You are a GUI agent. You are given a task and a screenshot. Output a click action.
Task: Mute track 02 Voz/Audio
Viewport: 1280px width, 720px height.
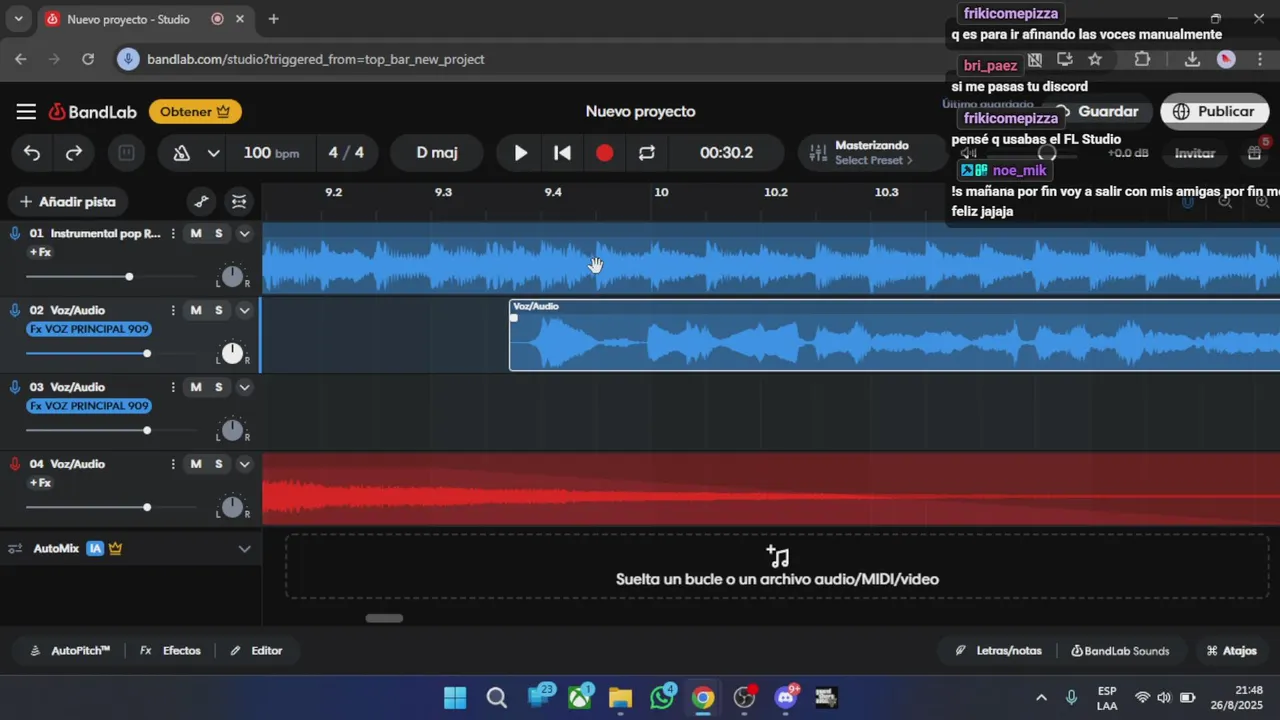pos(196,310)
